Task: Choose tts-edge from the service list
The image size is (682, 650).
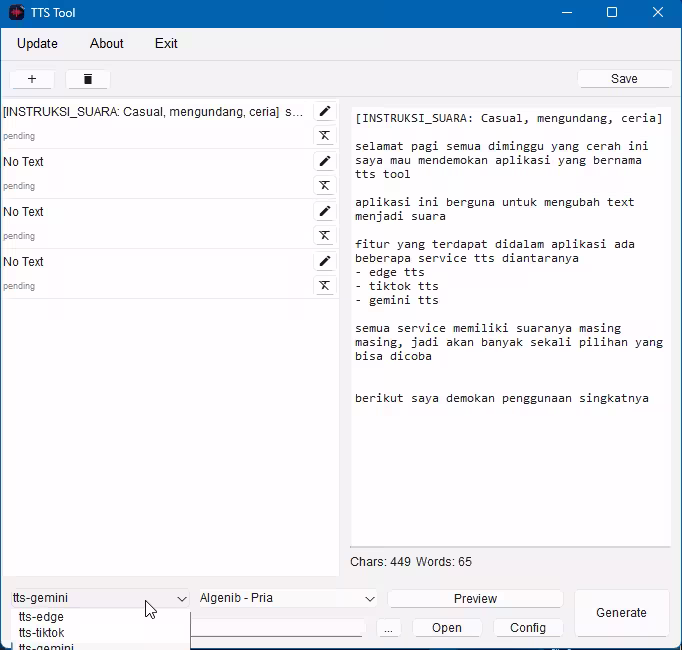Action: tap(41, 617)
